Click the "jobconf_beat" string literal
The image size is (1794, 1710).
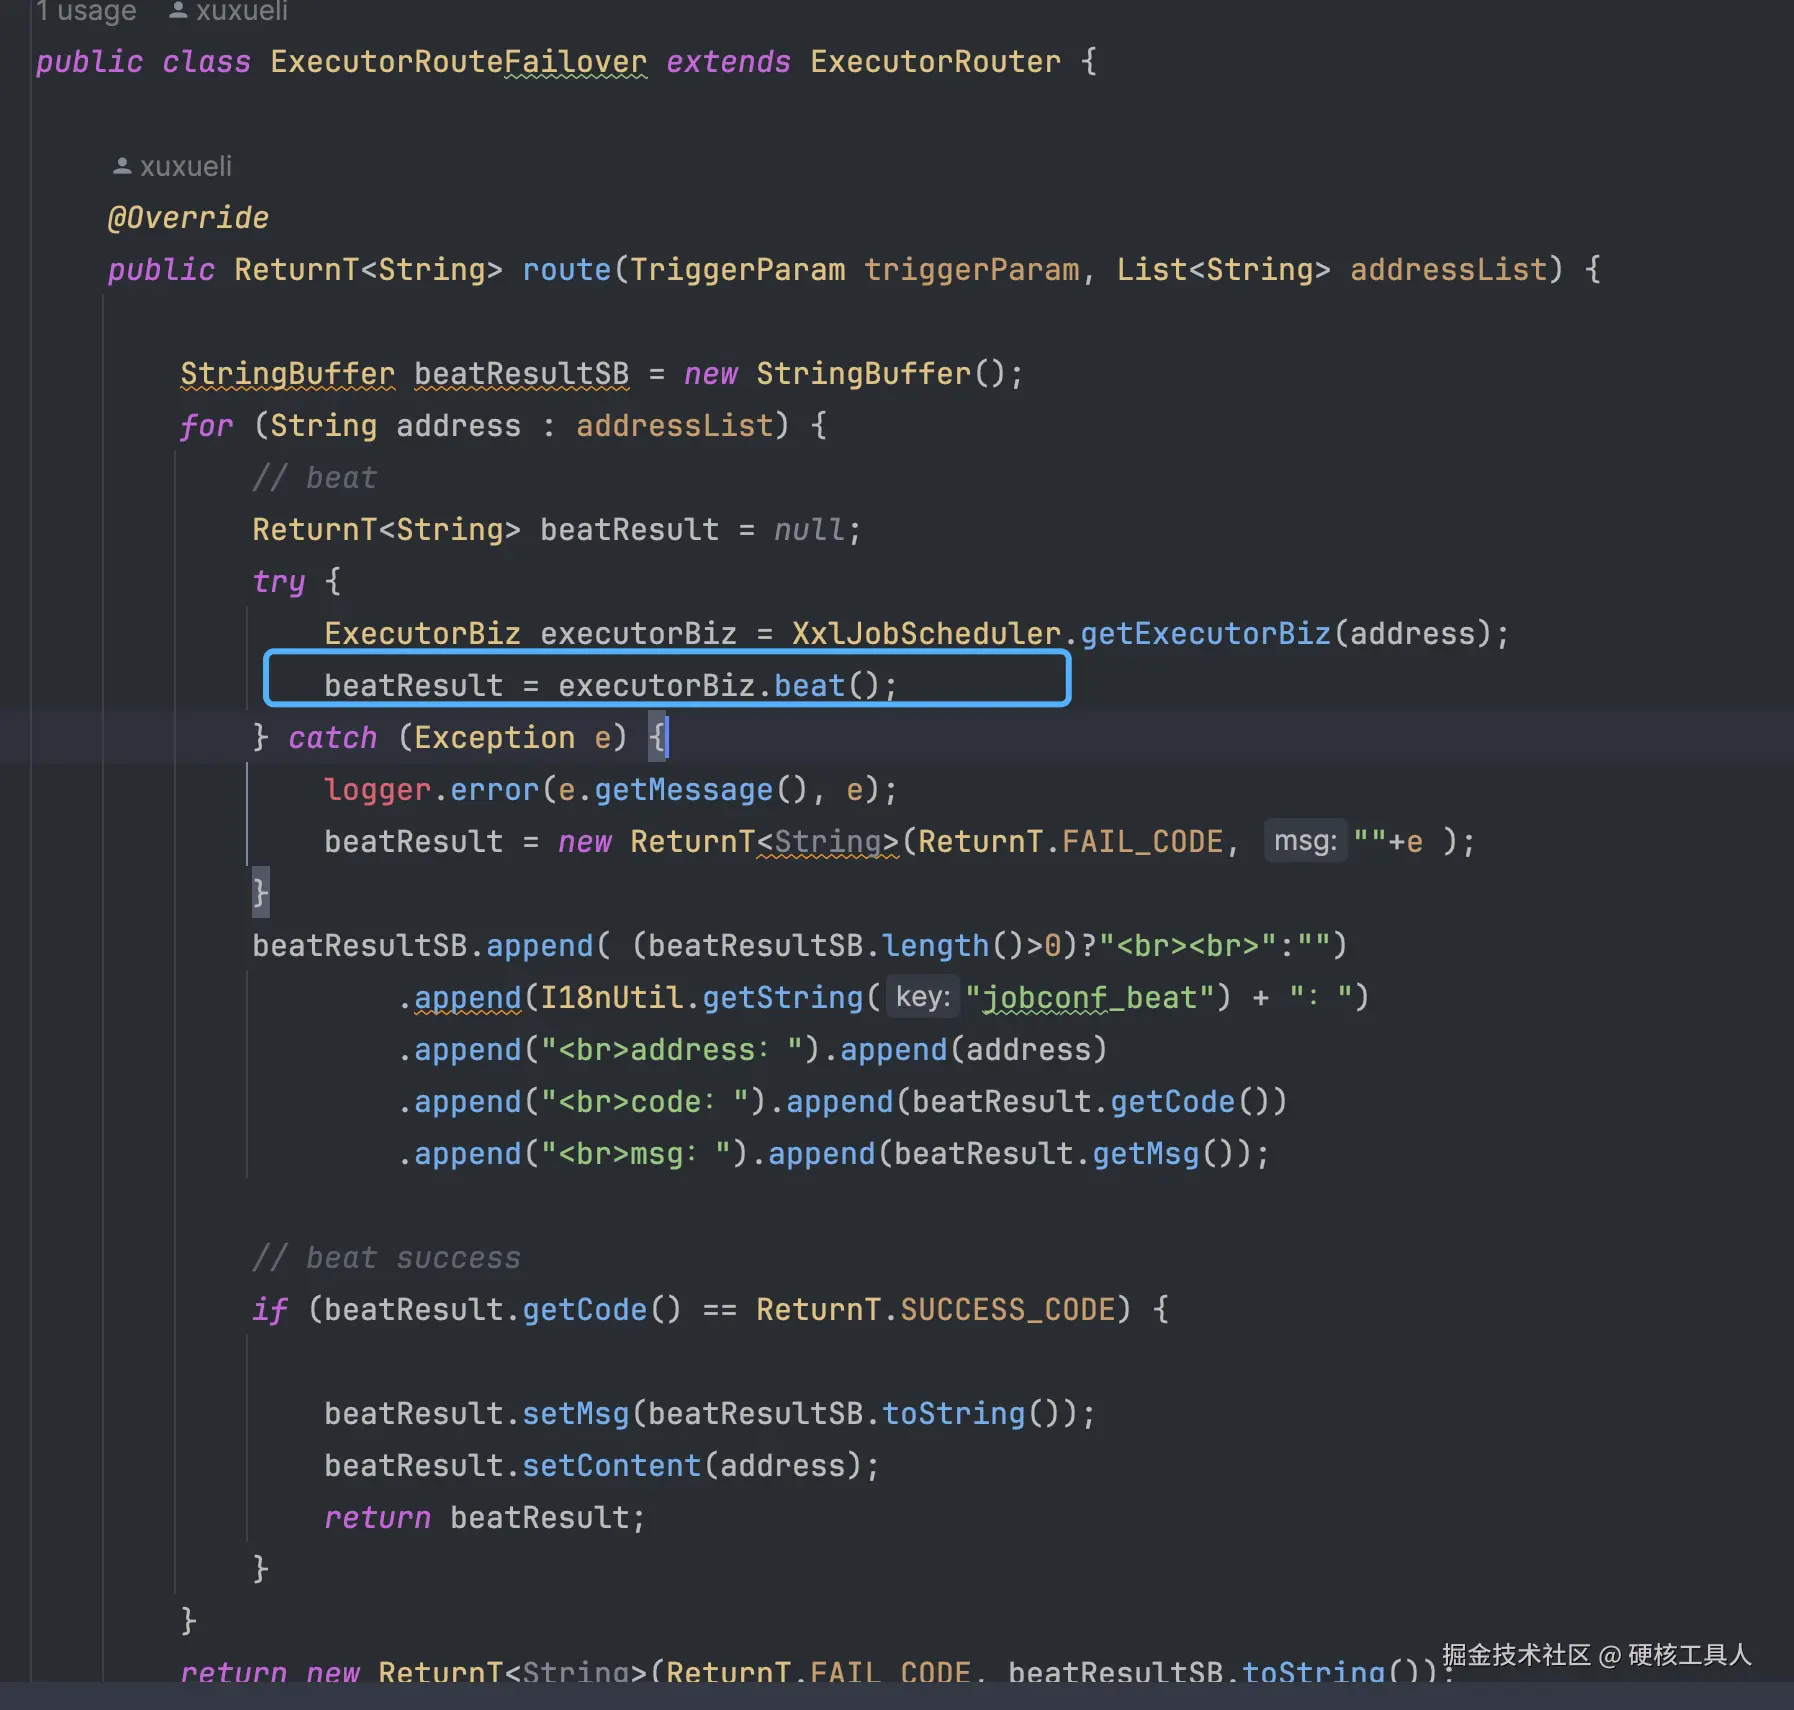point(1089,998)
